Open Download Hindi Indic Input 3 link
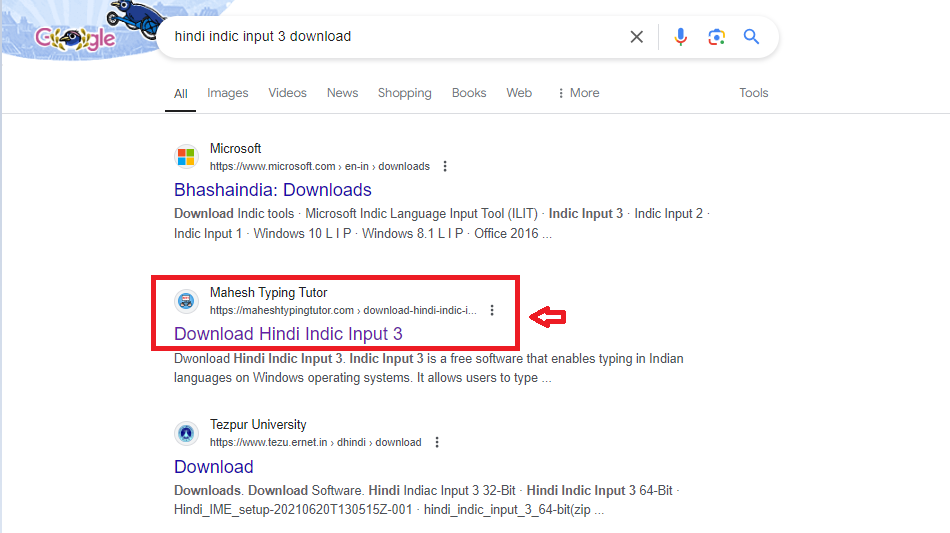This screenshot has width=950, height=533. click(x=288, y=334)
